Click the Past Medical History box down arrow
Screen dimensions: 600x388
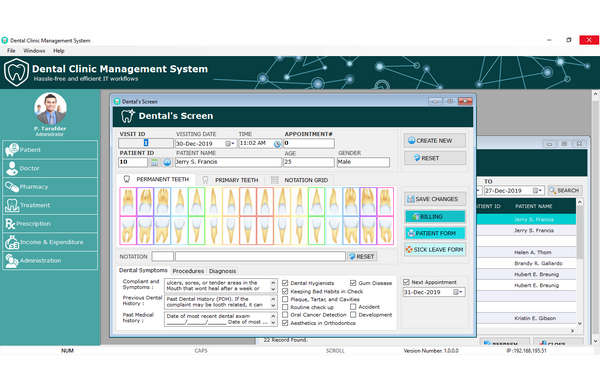[x=273, y=323]
